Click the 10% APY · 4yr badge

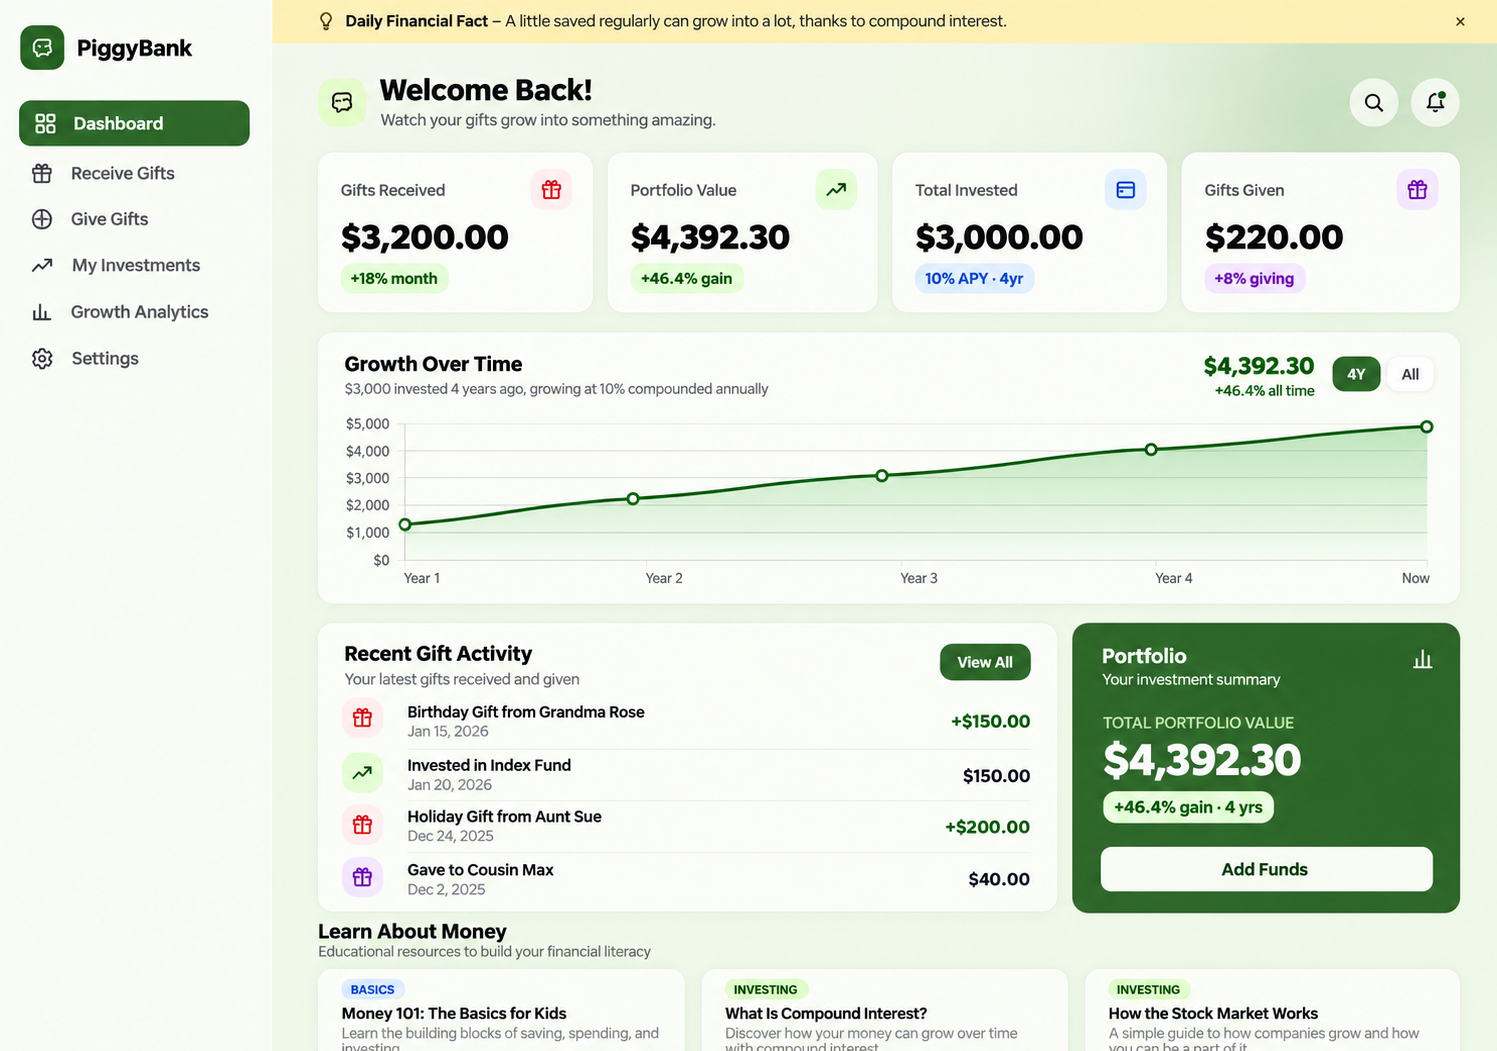pos(974,279)
